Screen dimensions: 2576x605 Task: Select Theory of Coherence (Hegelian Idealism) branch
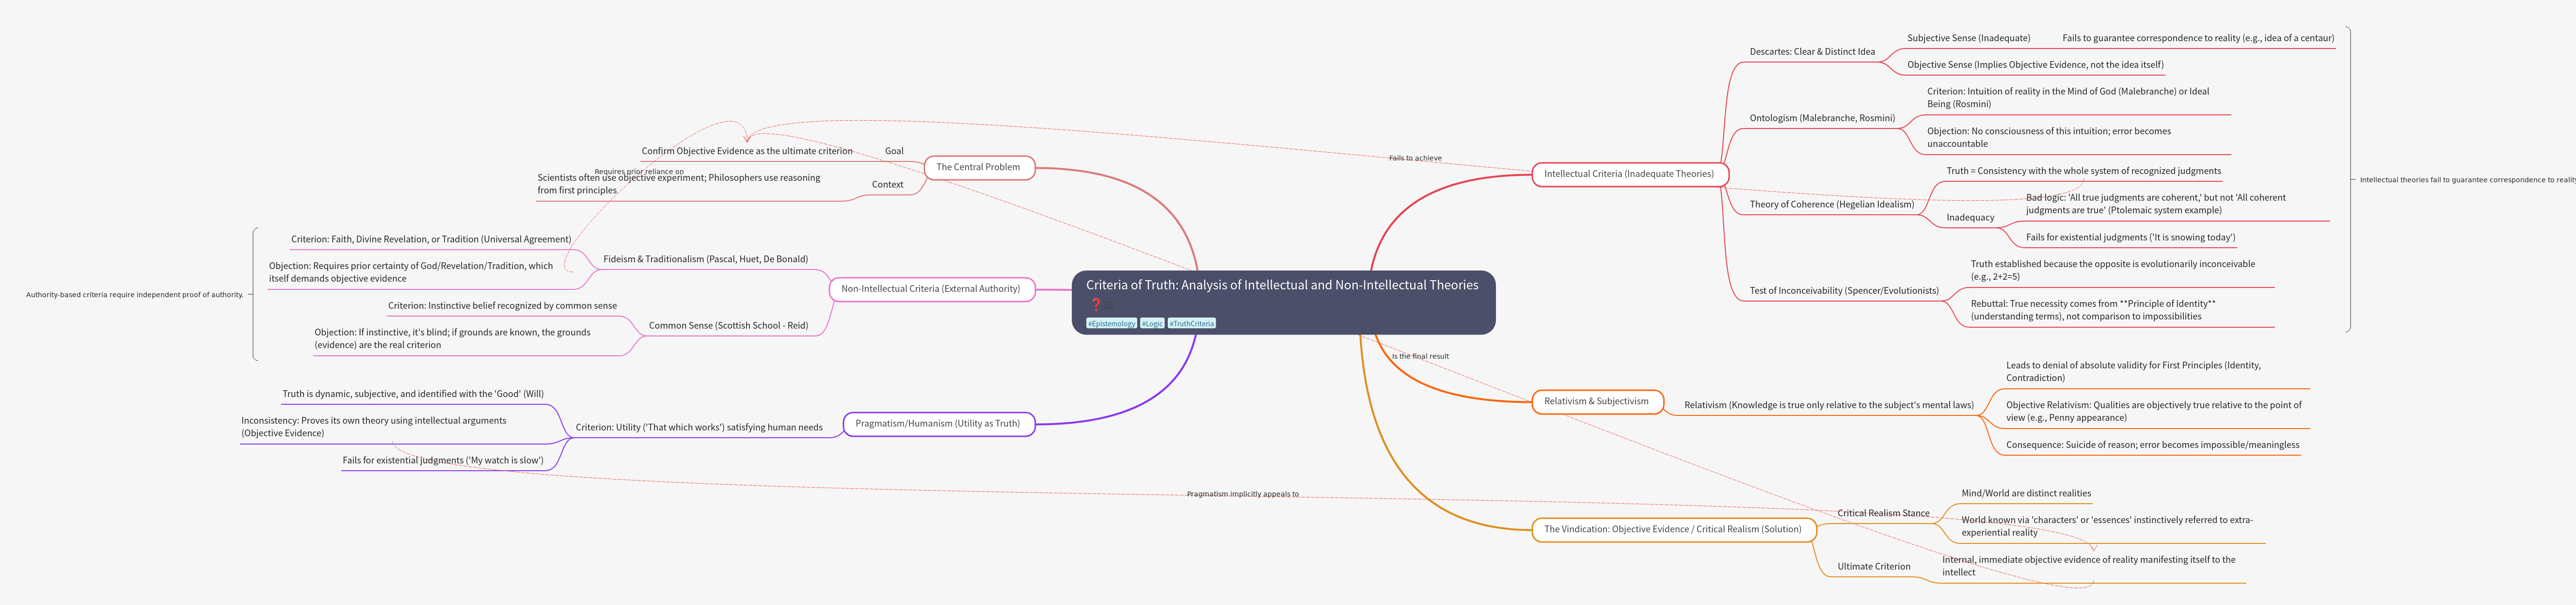tap(1831, 205)
